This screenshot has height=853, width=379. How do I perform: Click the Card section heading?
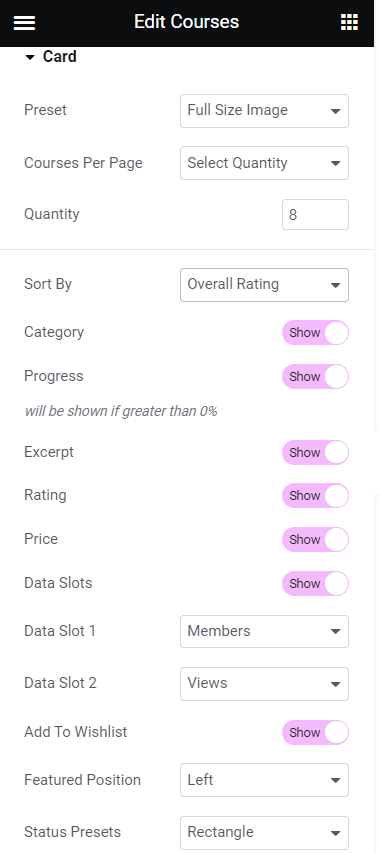(x=60, y=57)
